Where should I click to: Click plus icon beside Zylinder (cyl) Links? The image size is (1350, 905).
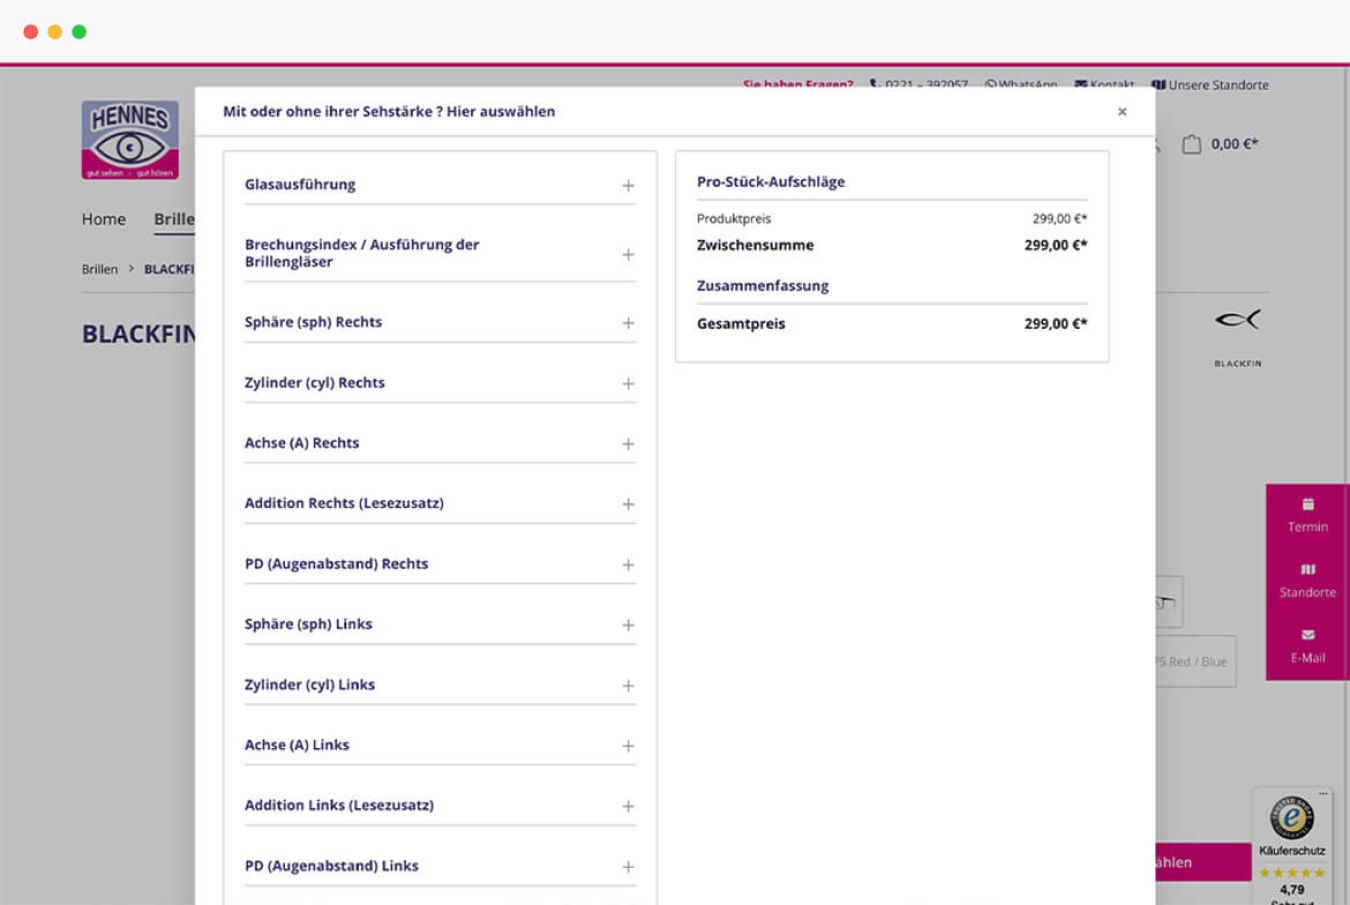pos(628,686)
